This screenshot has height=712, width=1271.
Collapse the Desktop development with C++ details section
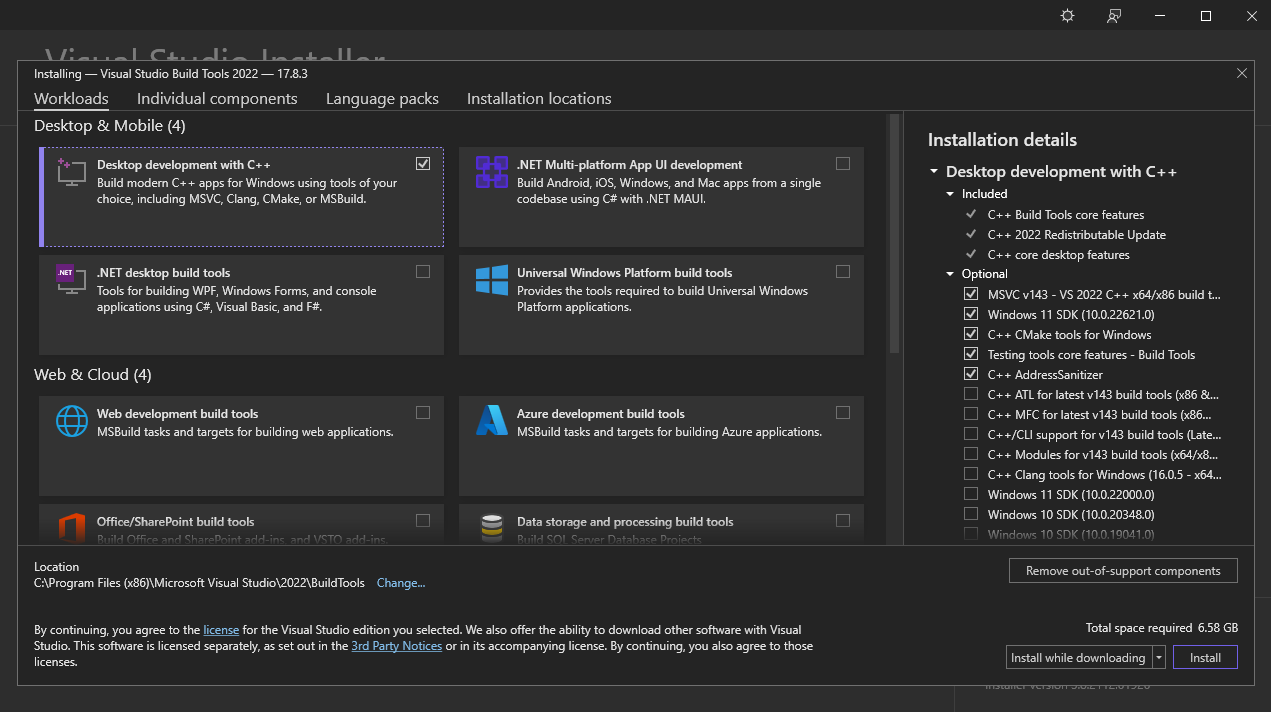[934, 172]
